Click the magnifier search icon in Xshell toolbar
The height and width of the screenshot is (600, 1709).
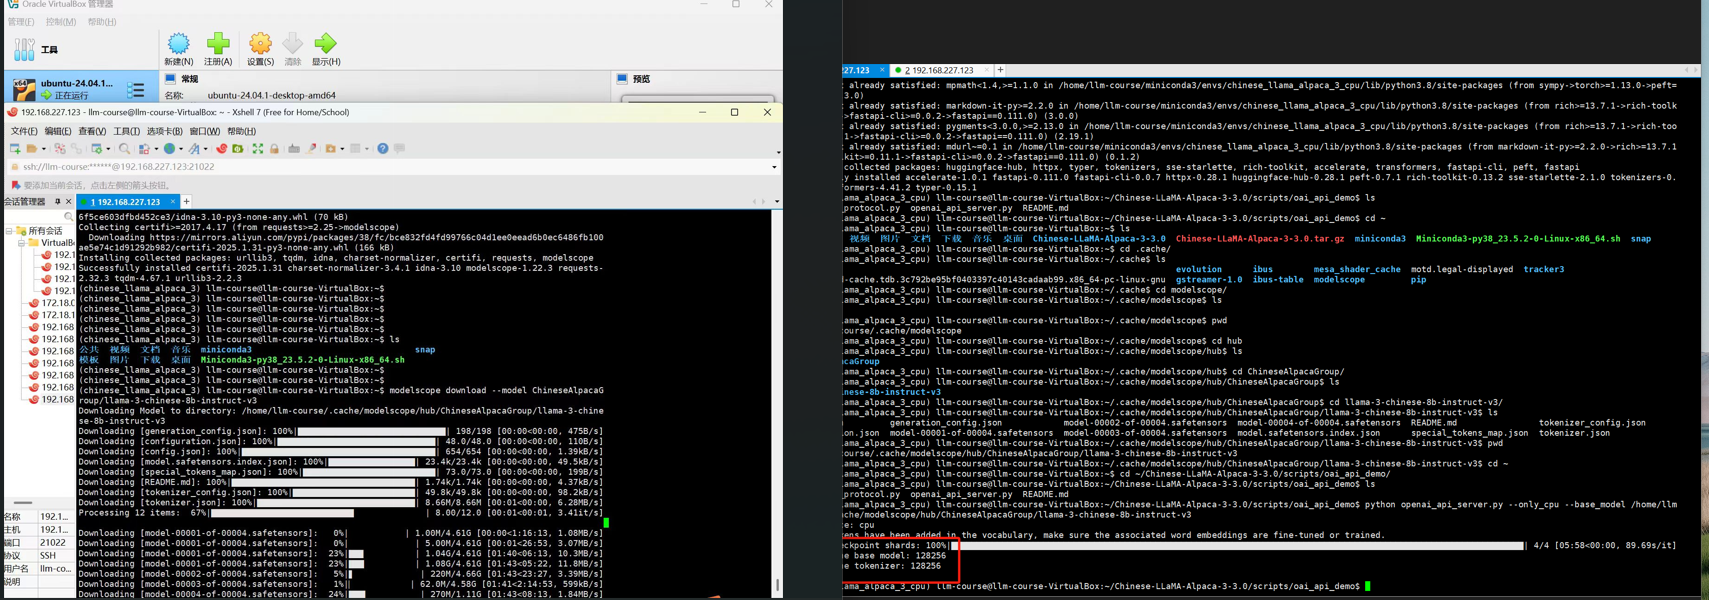124,149
